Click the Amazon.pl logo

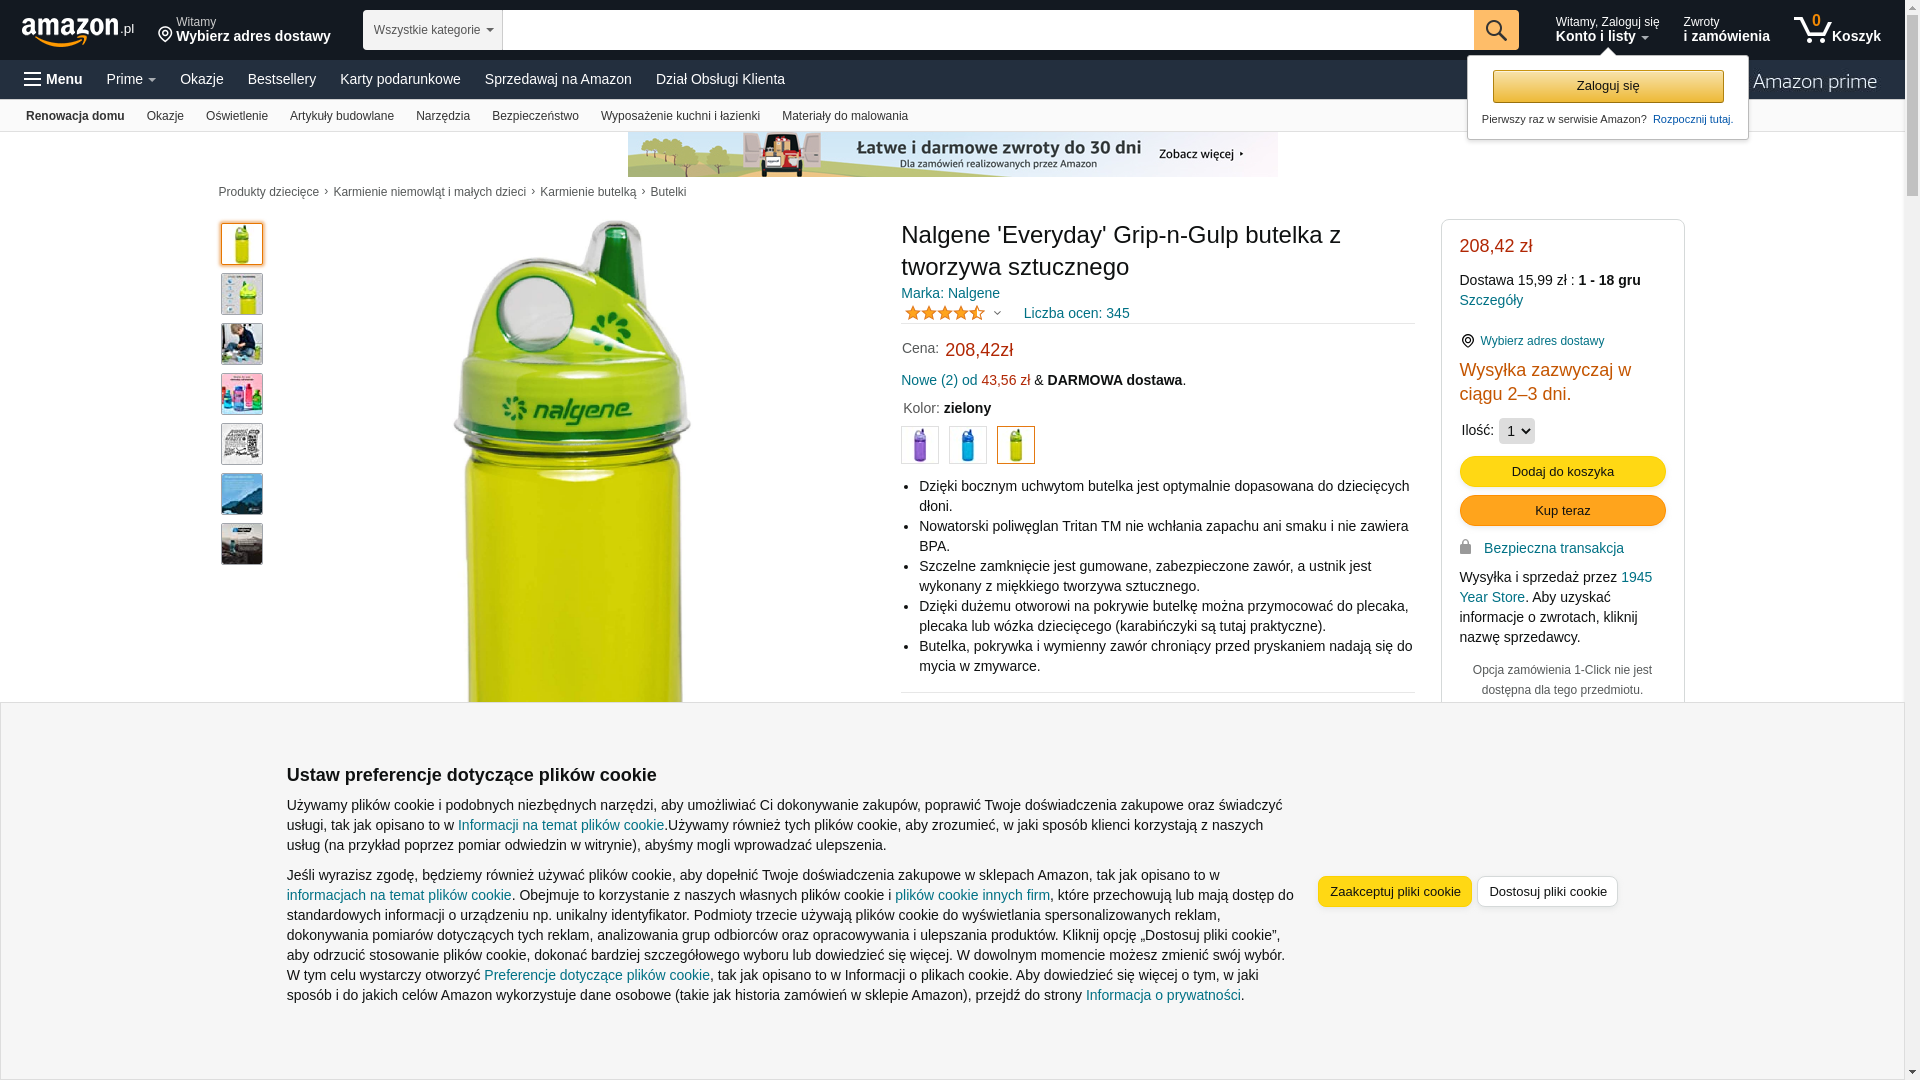click(x=77, y=31)
